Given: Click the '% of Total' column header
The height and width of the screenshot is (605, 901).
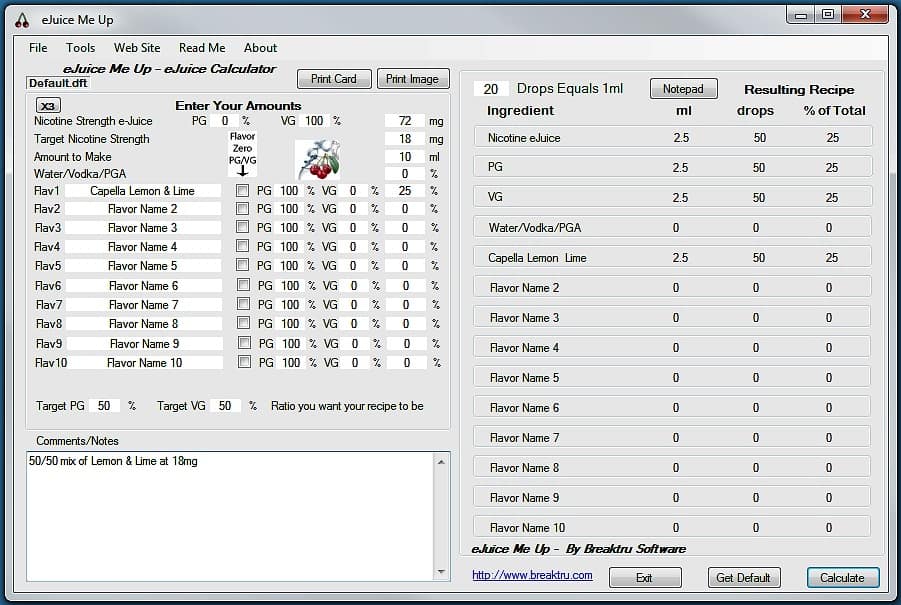Looking at the screenshot, I should tap(834, 110).
